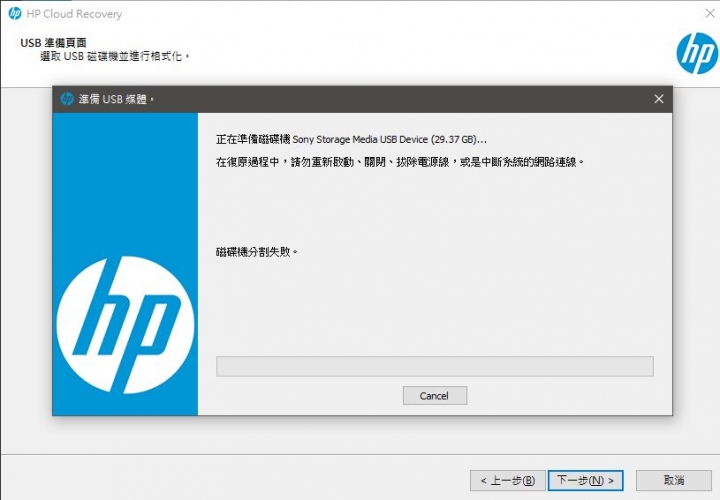Click the 下一步(N) next button

(x=585, y=480)
